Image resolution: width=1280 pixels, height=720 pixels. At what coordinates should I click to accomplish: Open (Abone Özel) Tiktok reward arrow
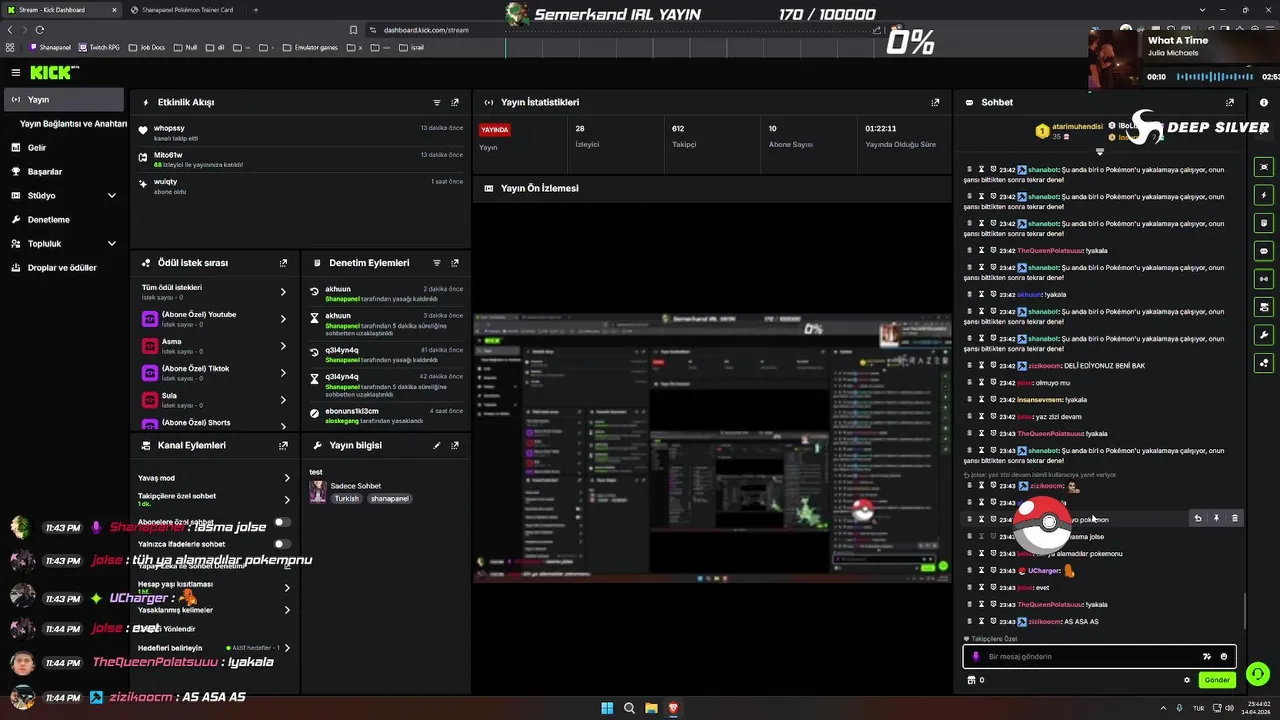pos(283,373)
